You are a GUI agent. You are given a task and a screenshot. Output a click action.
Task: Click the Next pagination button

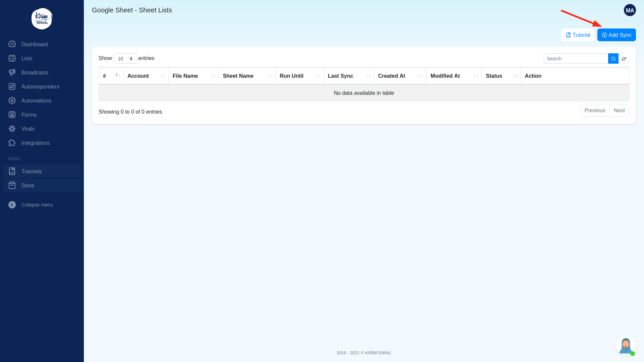pos(619,111)
